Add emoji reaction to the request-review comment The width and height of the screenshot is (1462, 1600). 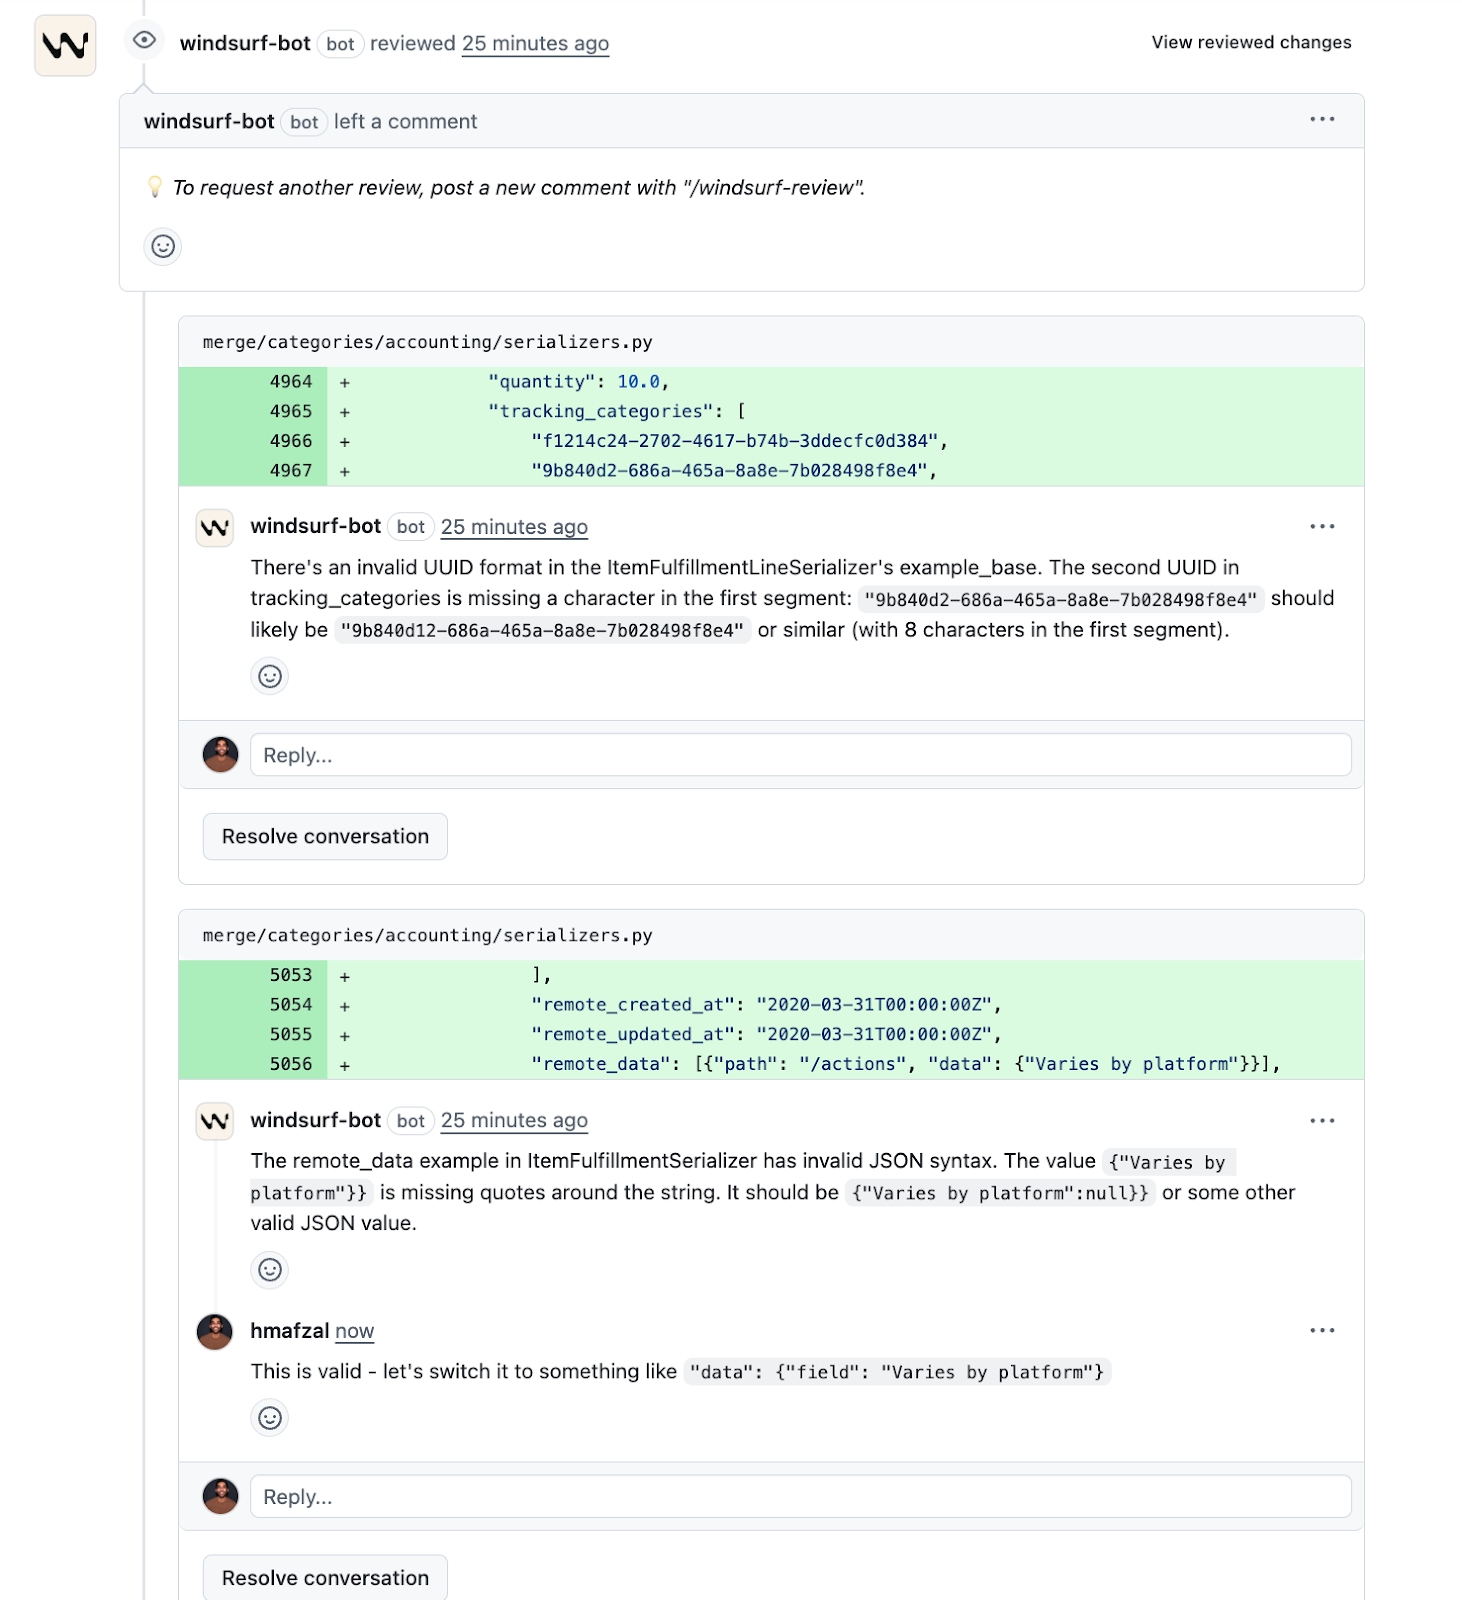click(x=163, y=246)
